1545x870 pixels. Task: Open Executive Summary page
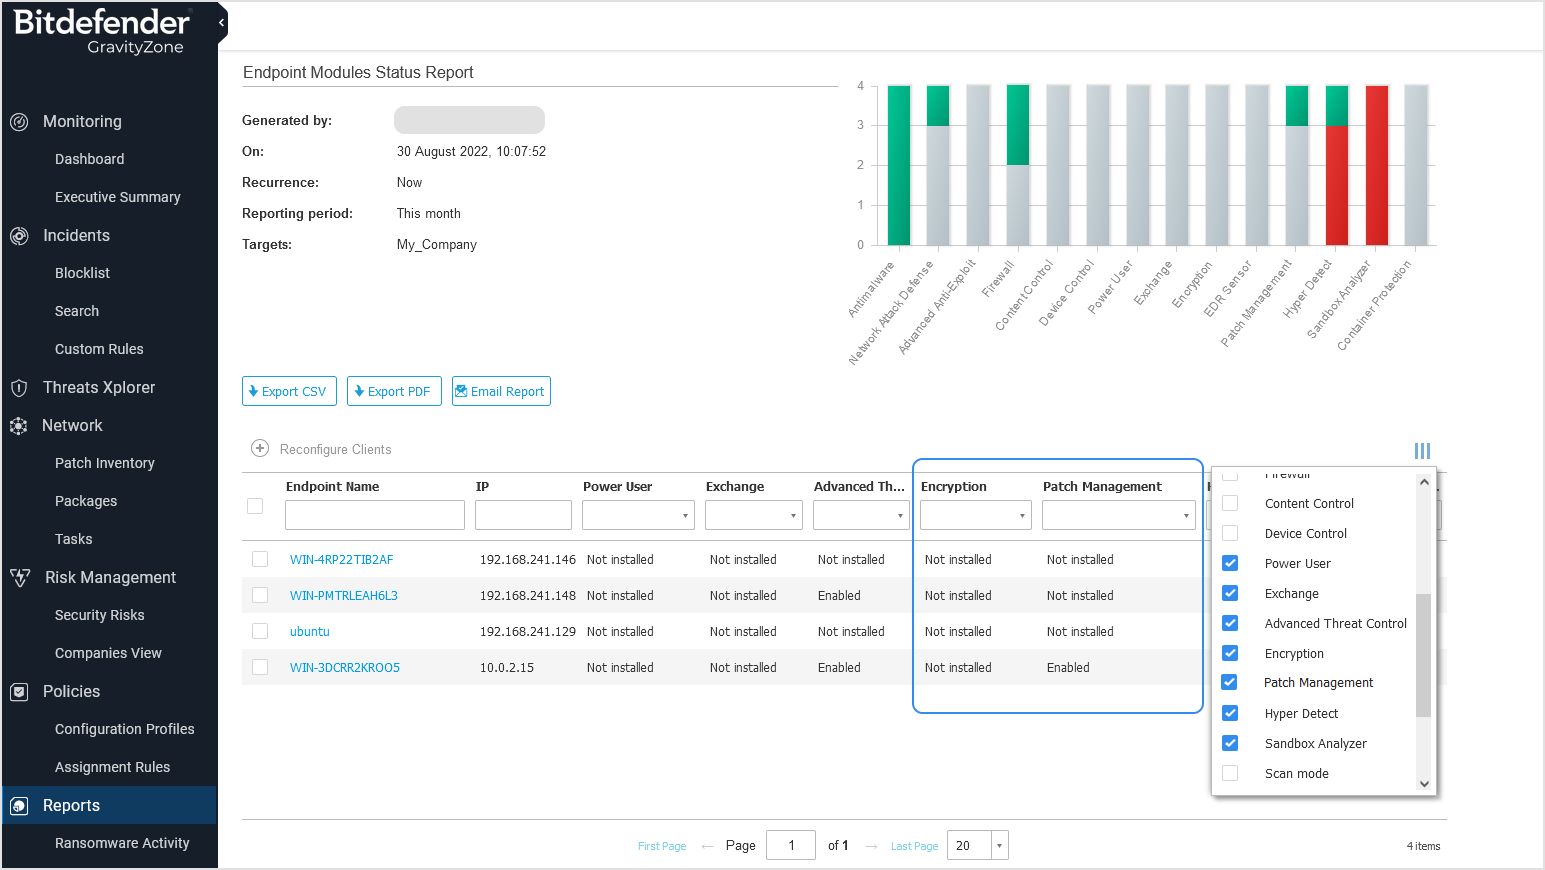tap(118, 197)
